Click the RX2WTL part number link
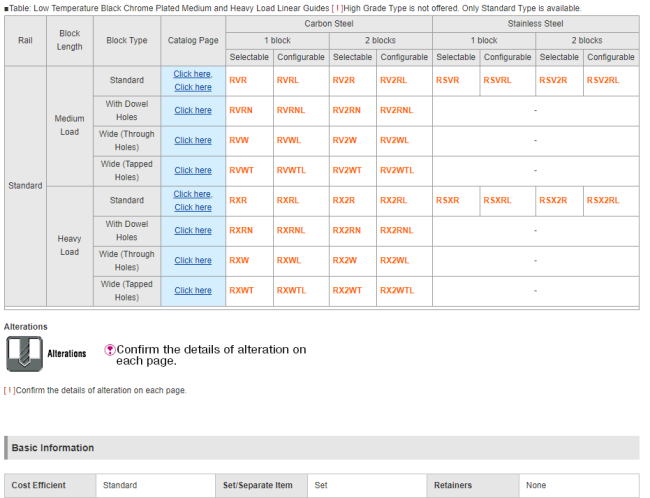Image resolution: width=650 pixels, height=498 pixels. (397, 290)
